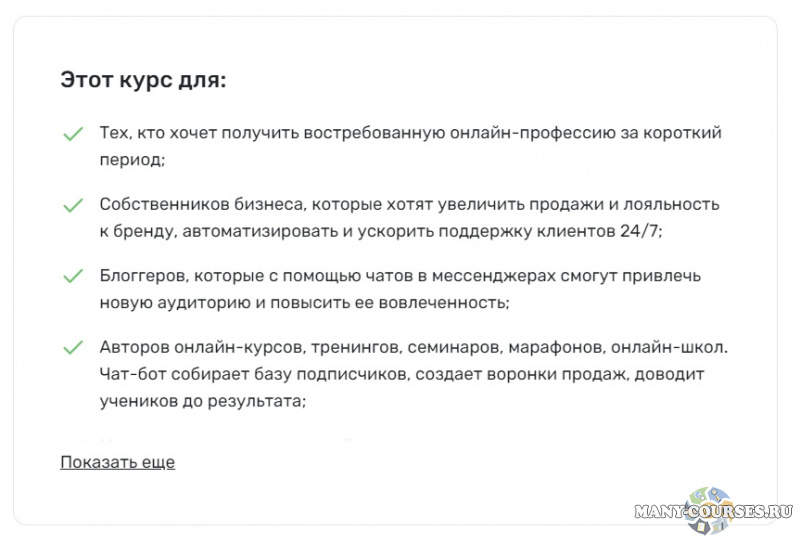This screenshot has width=800, height=543.
Task: Click the checkmark next to 'Авторов онлайн-курсов'
Action: (x=72, y=348)
